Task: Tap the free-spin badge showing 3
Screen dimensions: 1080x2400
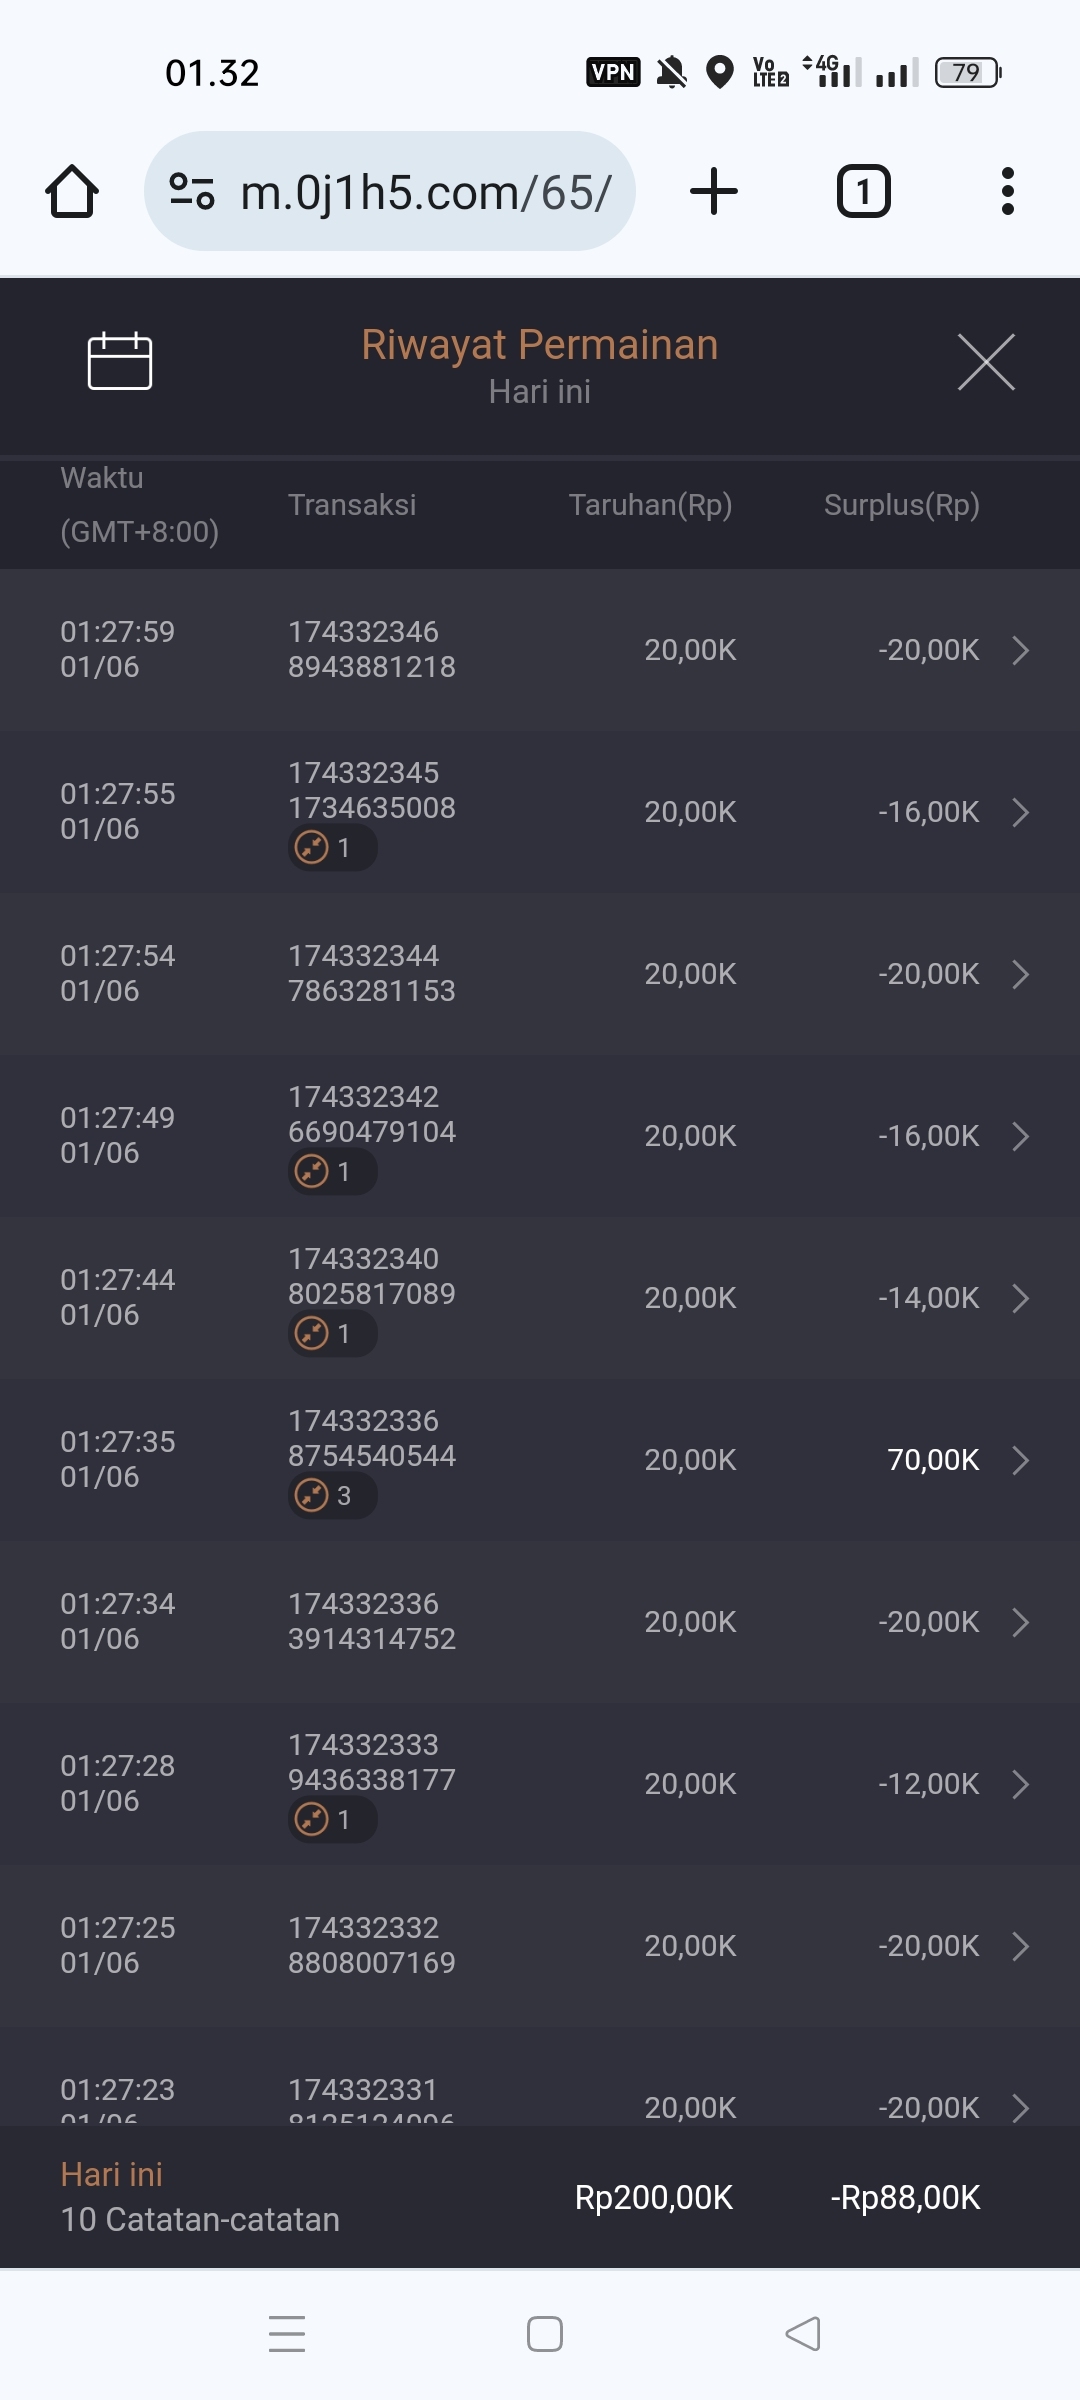Action: [331, 1496]
